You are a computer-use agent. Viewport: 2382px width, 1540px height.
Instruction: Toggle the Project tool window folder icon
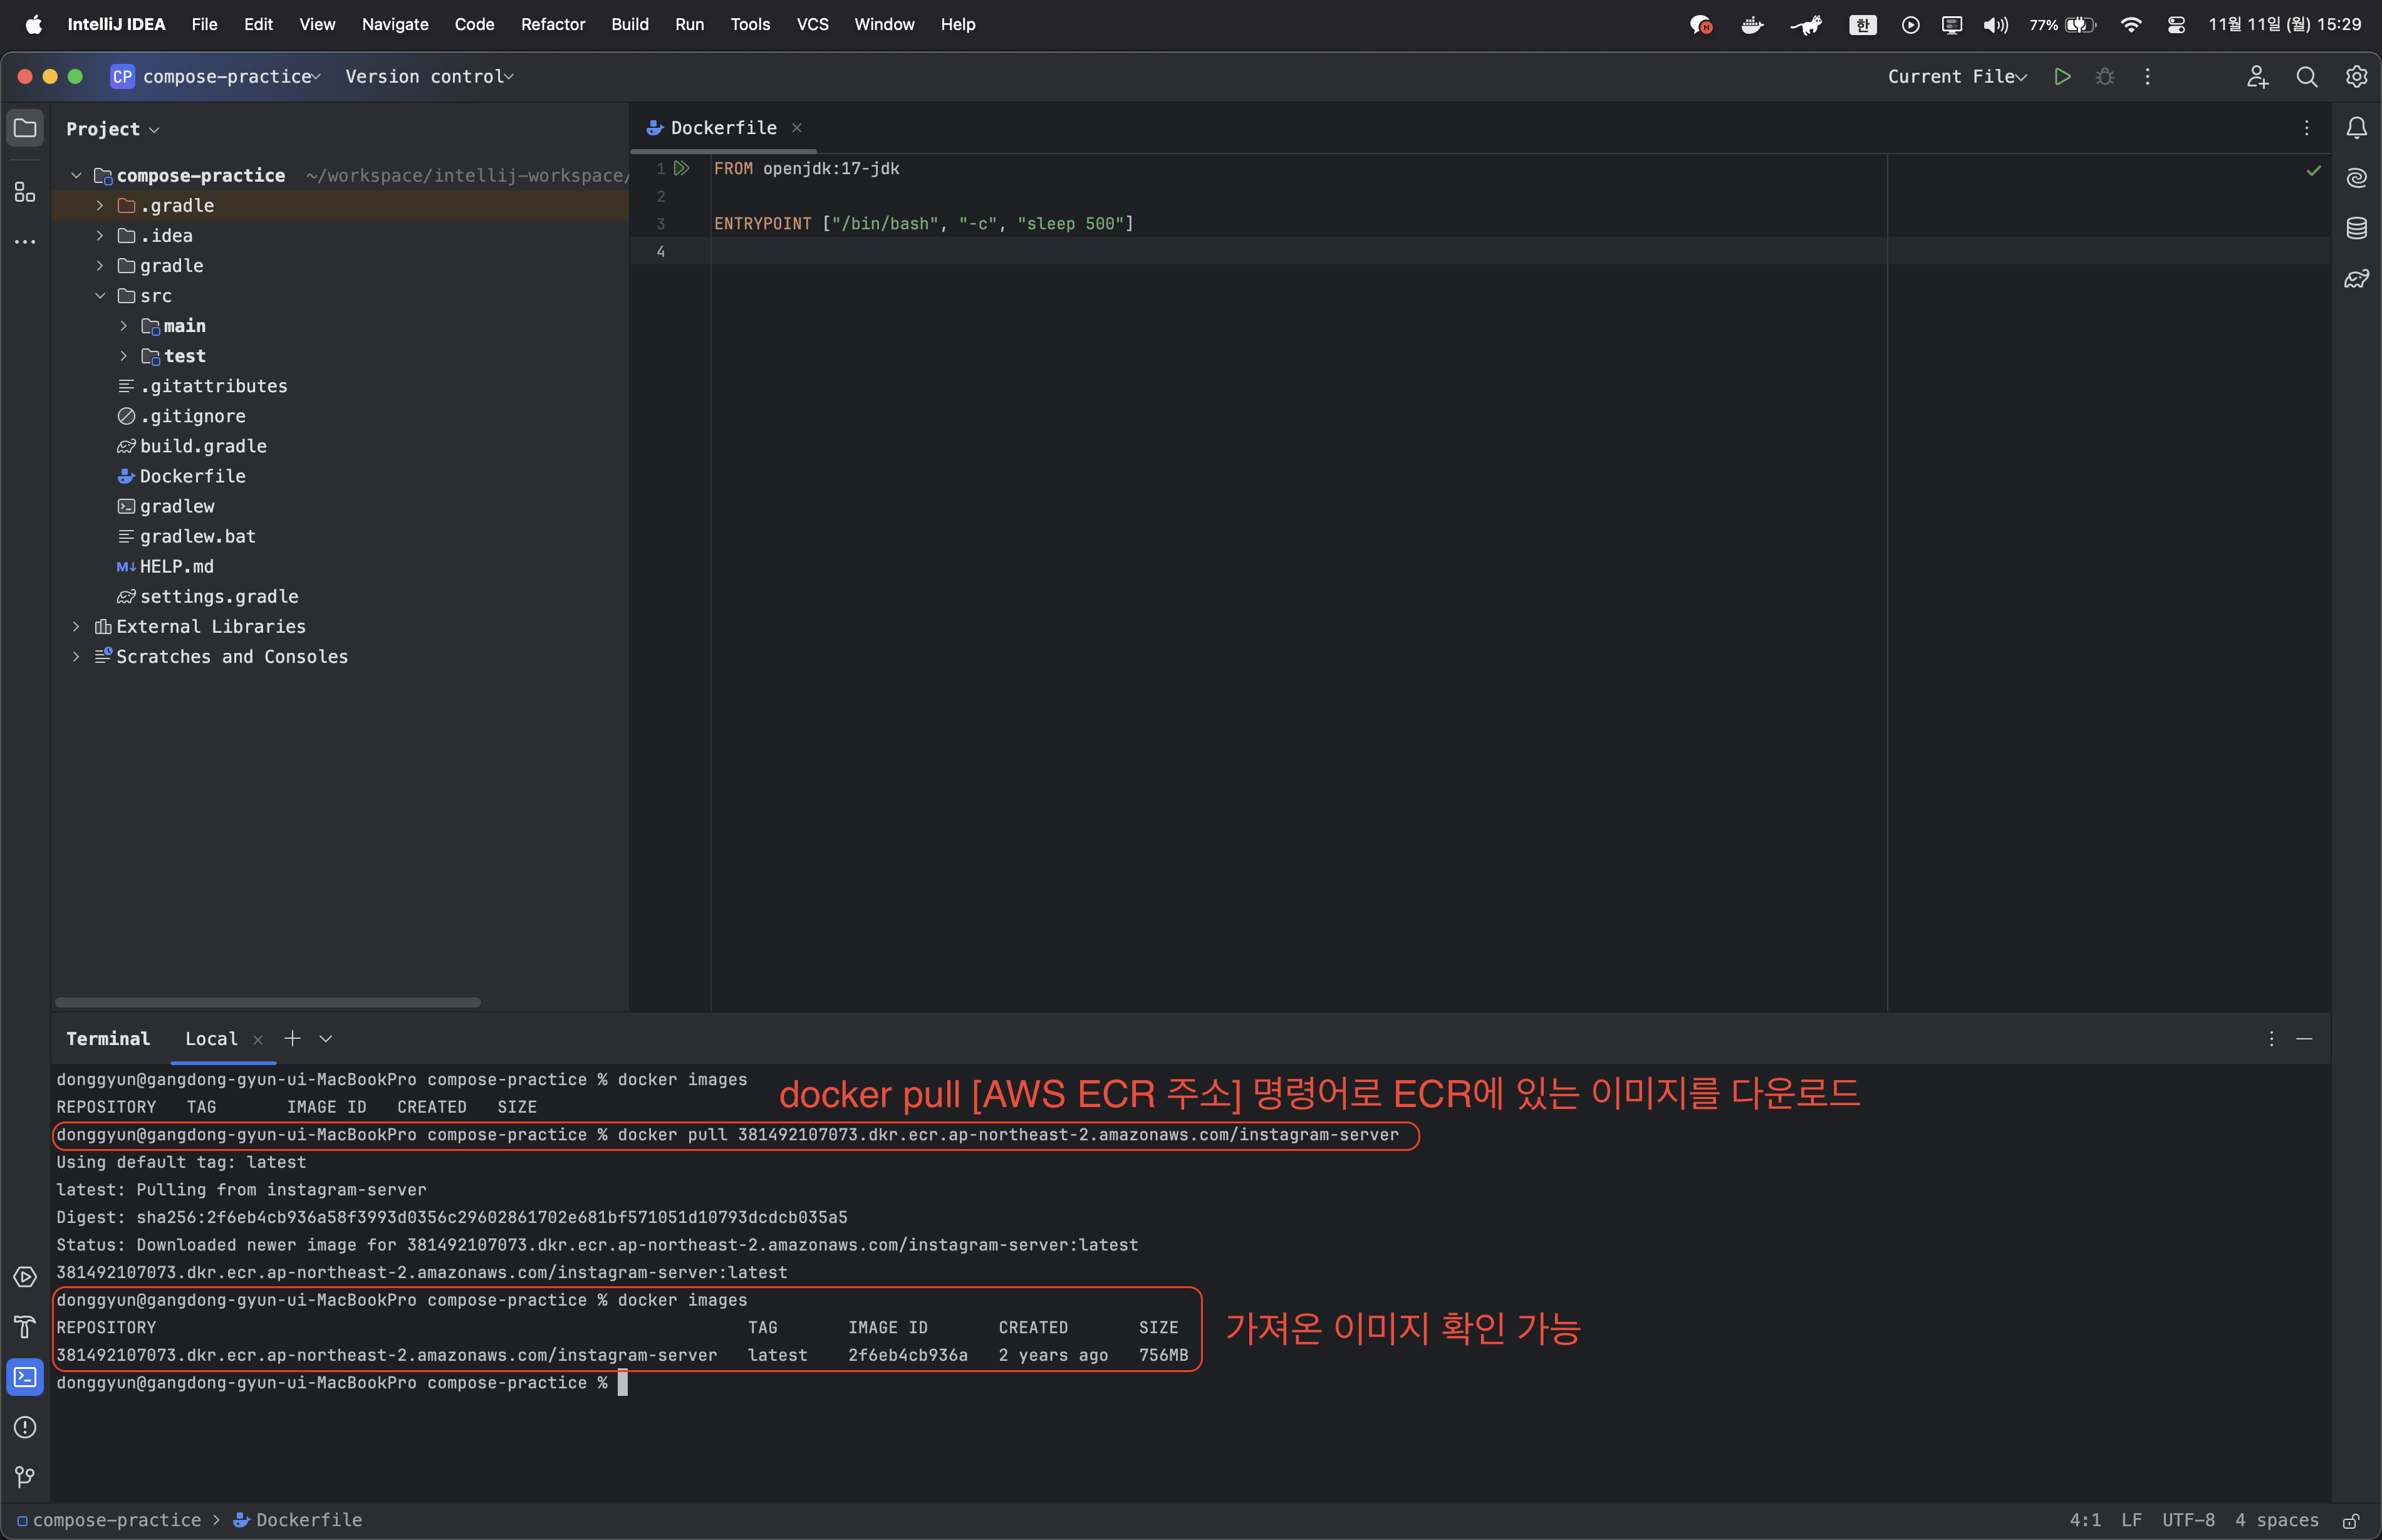tap(25, 128)
